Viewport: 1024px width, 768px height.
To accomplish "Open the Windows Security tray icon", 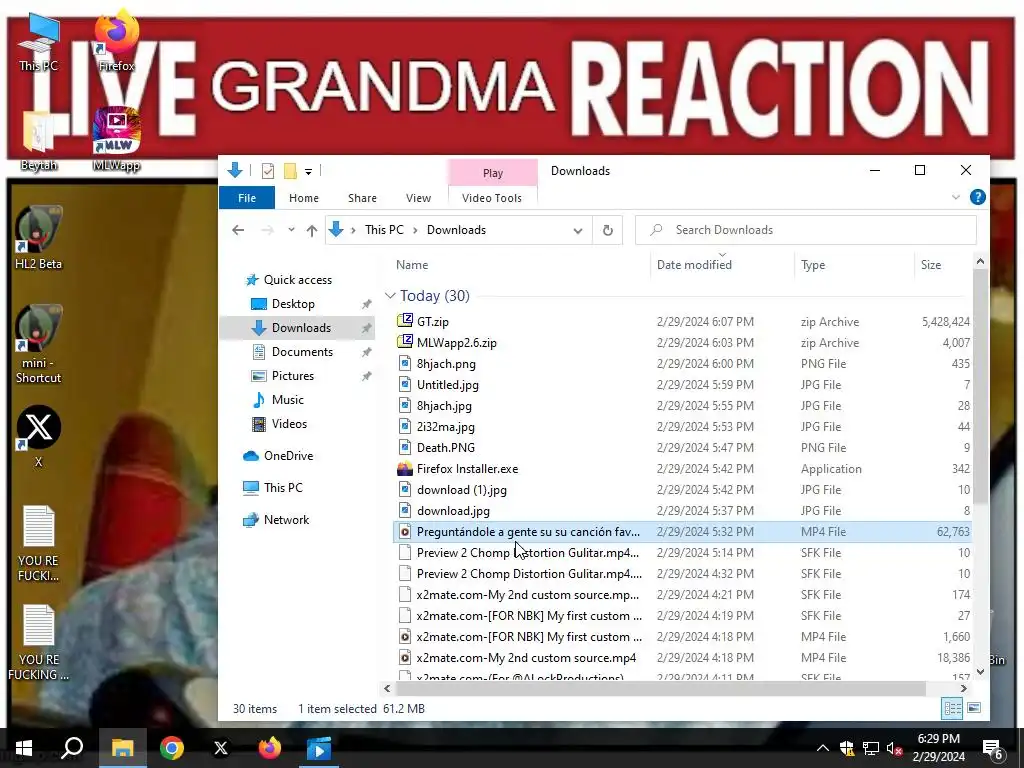I will pyautogui.click(x=847, y=748).
